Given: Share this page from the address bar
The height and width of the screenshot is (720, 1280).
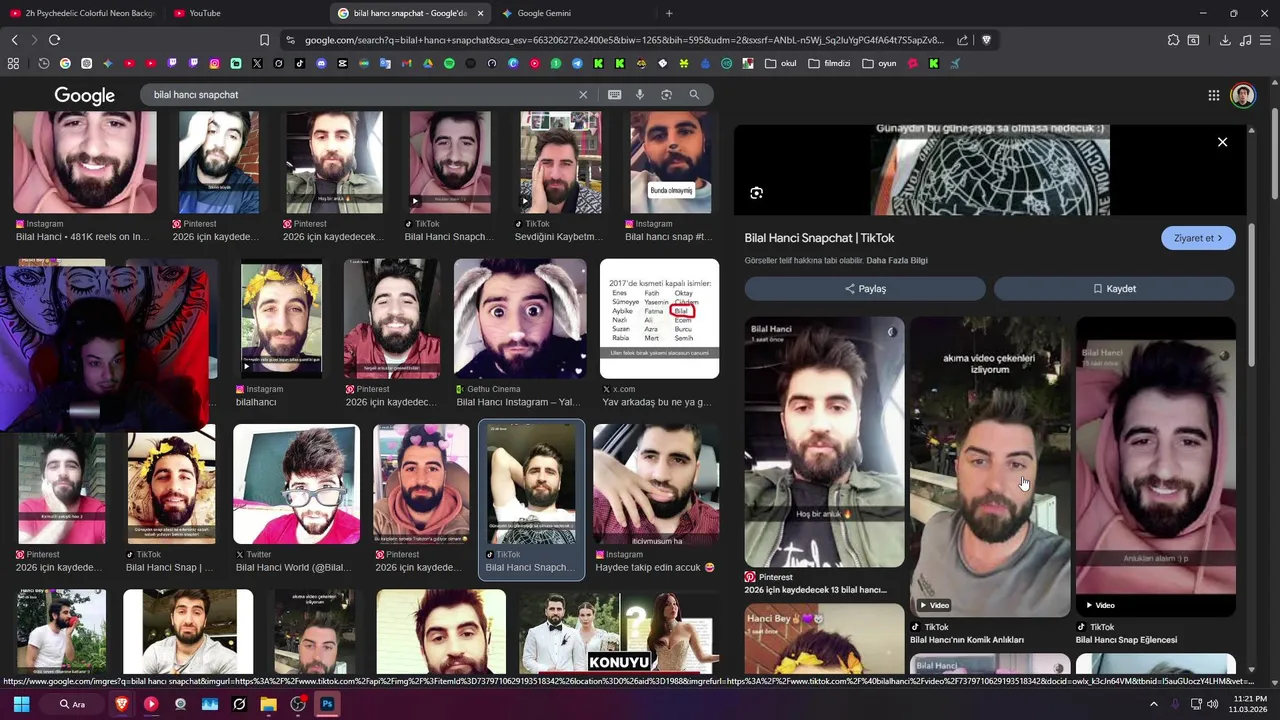Looking at the screenshot, I should coord(962,40).
